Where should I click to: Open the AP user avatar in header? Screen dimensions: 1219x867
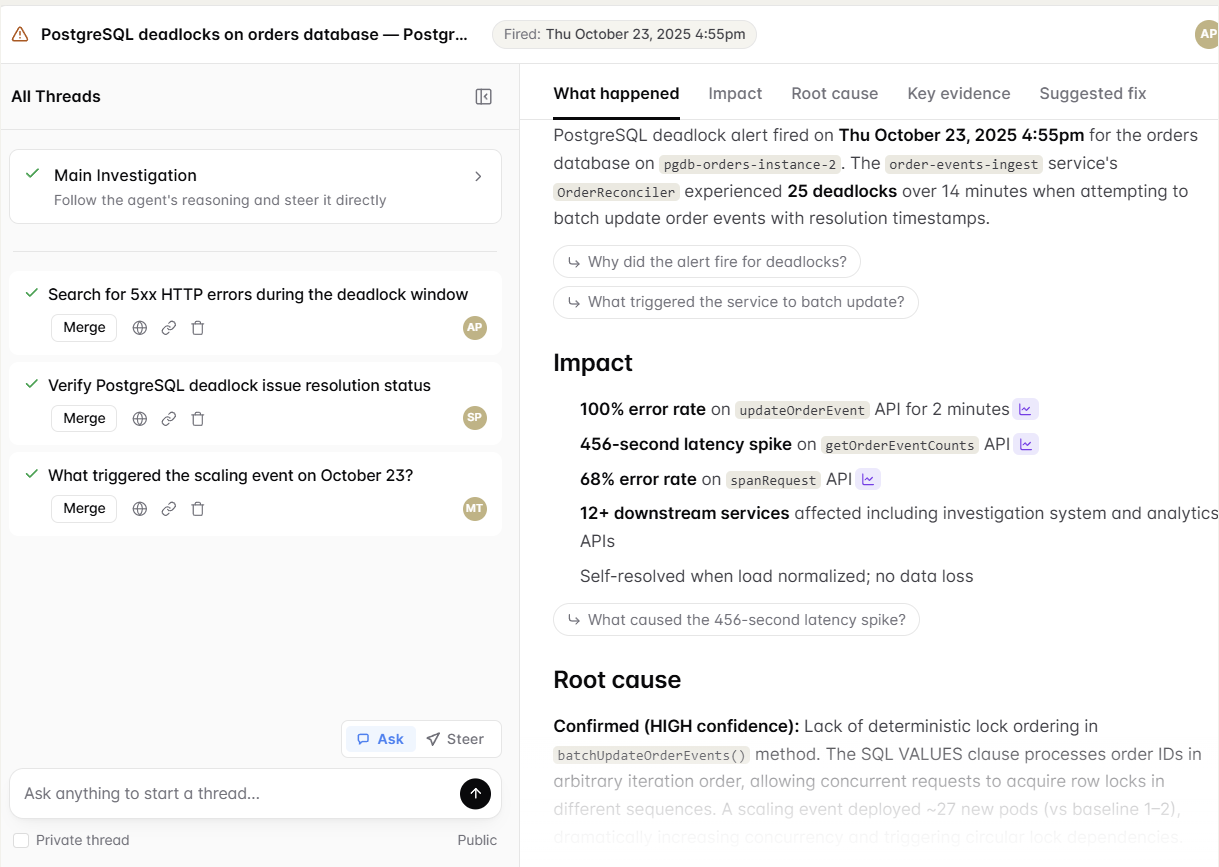(1207, 34)
